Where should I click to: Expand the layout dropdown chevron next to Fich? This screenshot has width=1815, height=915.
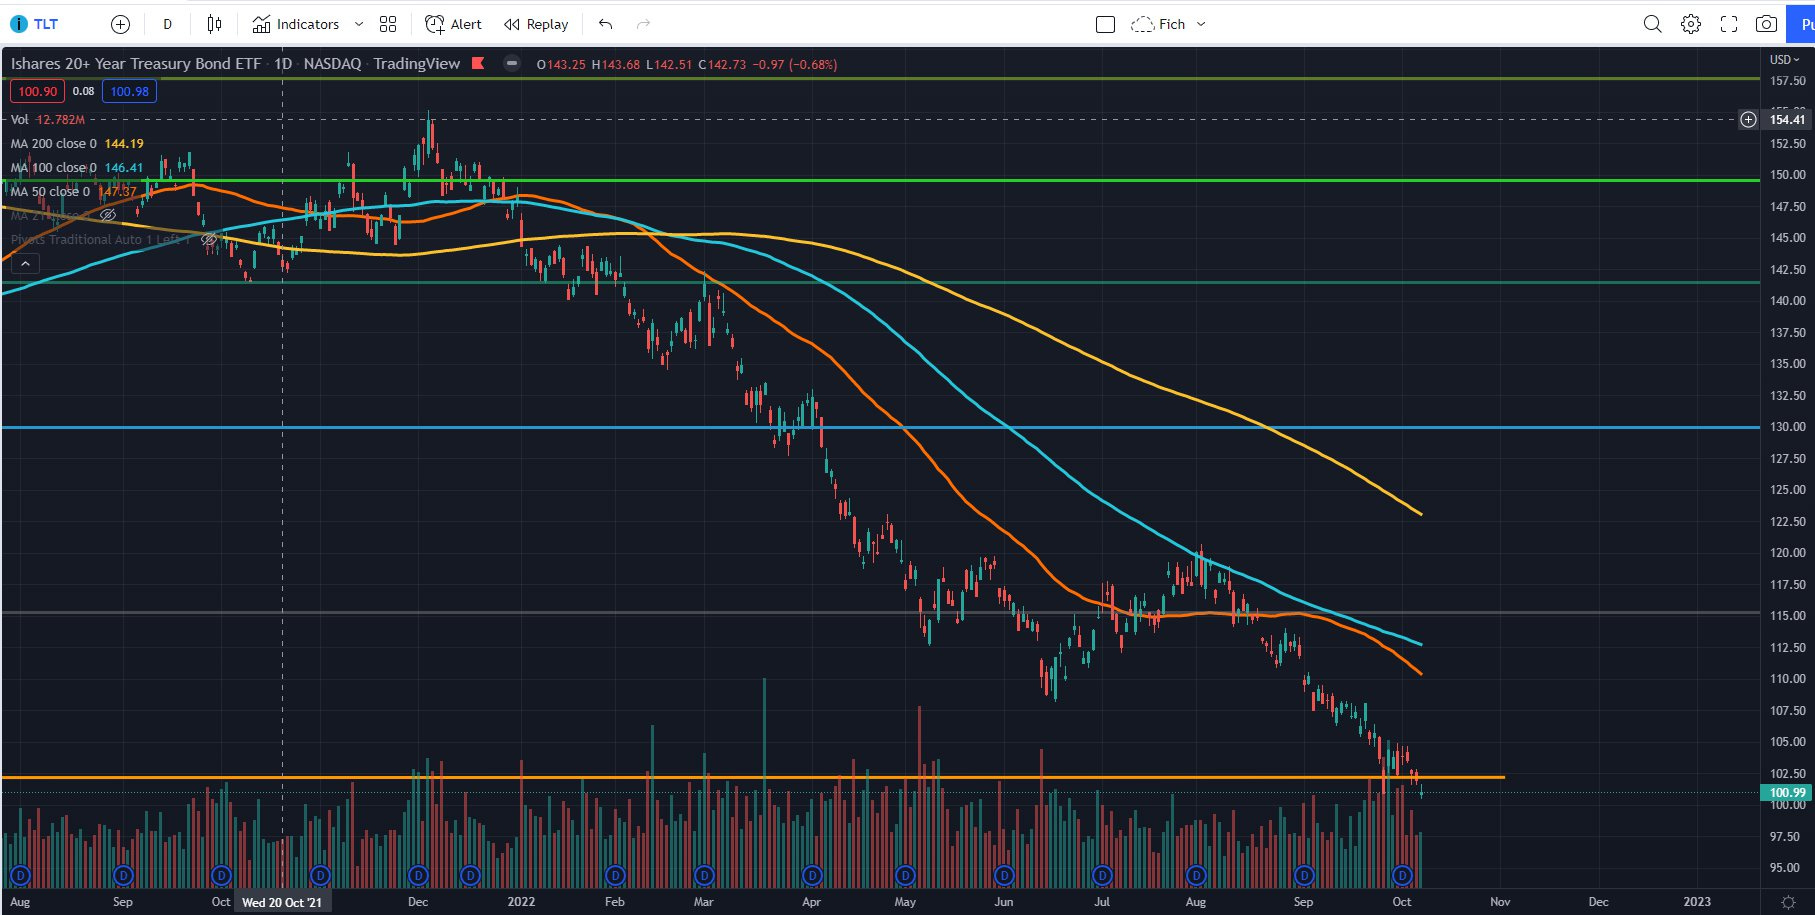(x=1201, y=24)
